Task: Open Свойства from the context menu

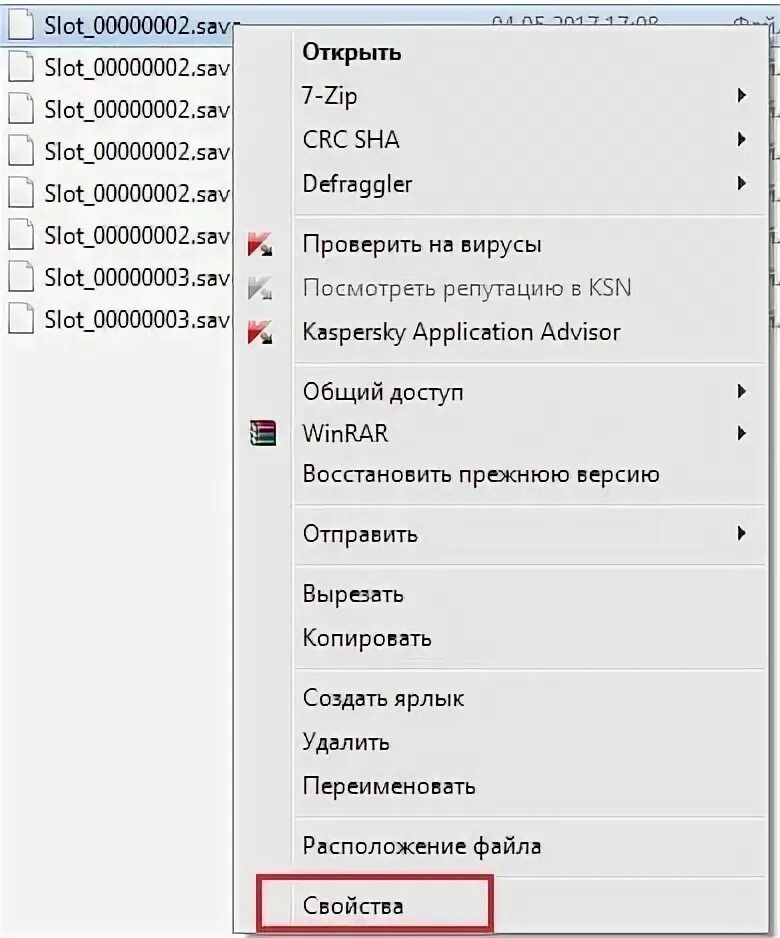Action: point(354,906)
